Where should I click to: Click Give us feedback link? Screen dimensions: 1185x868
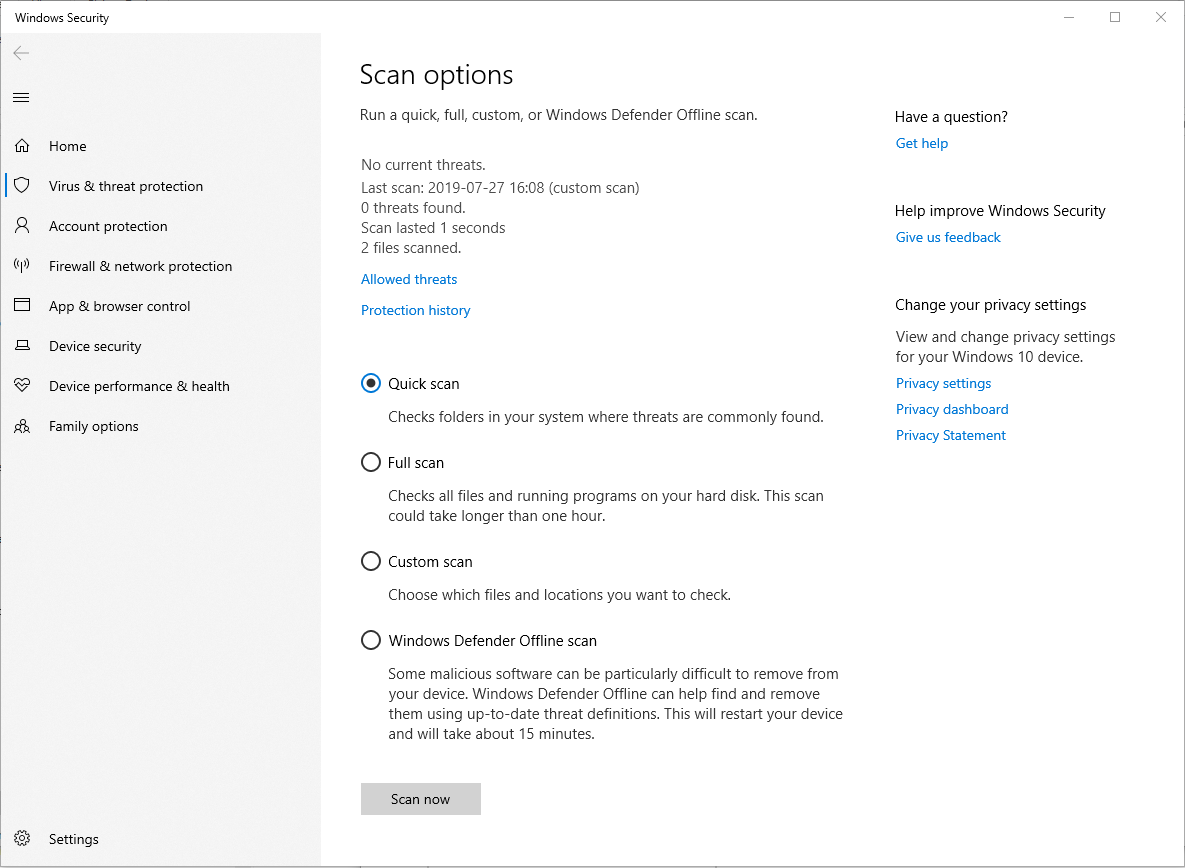[x=948, y=237]
